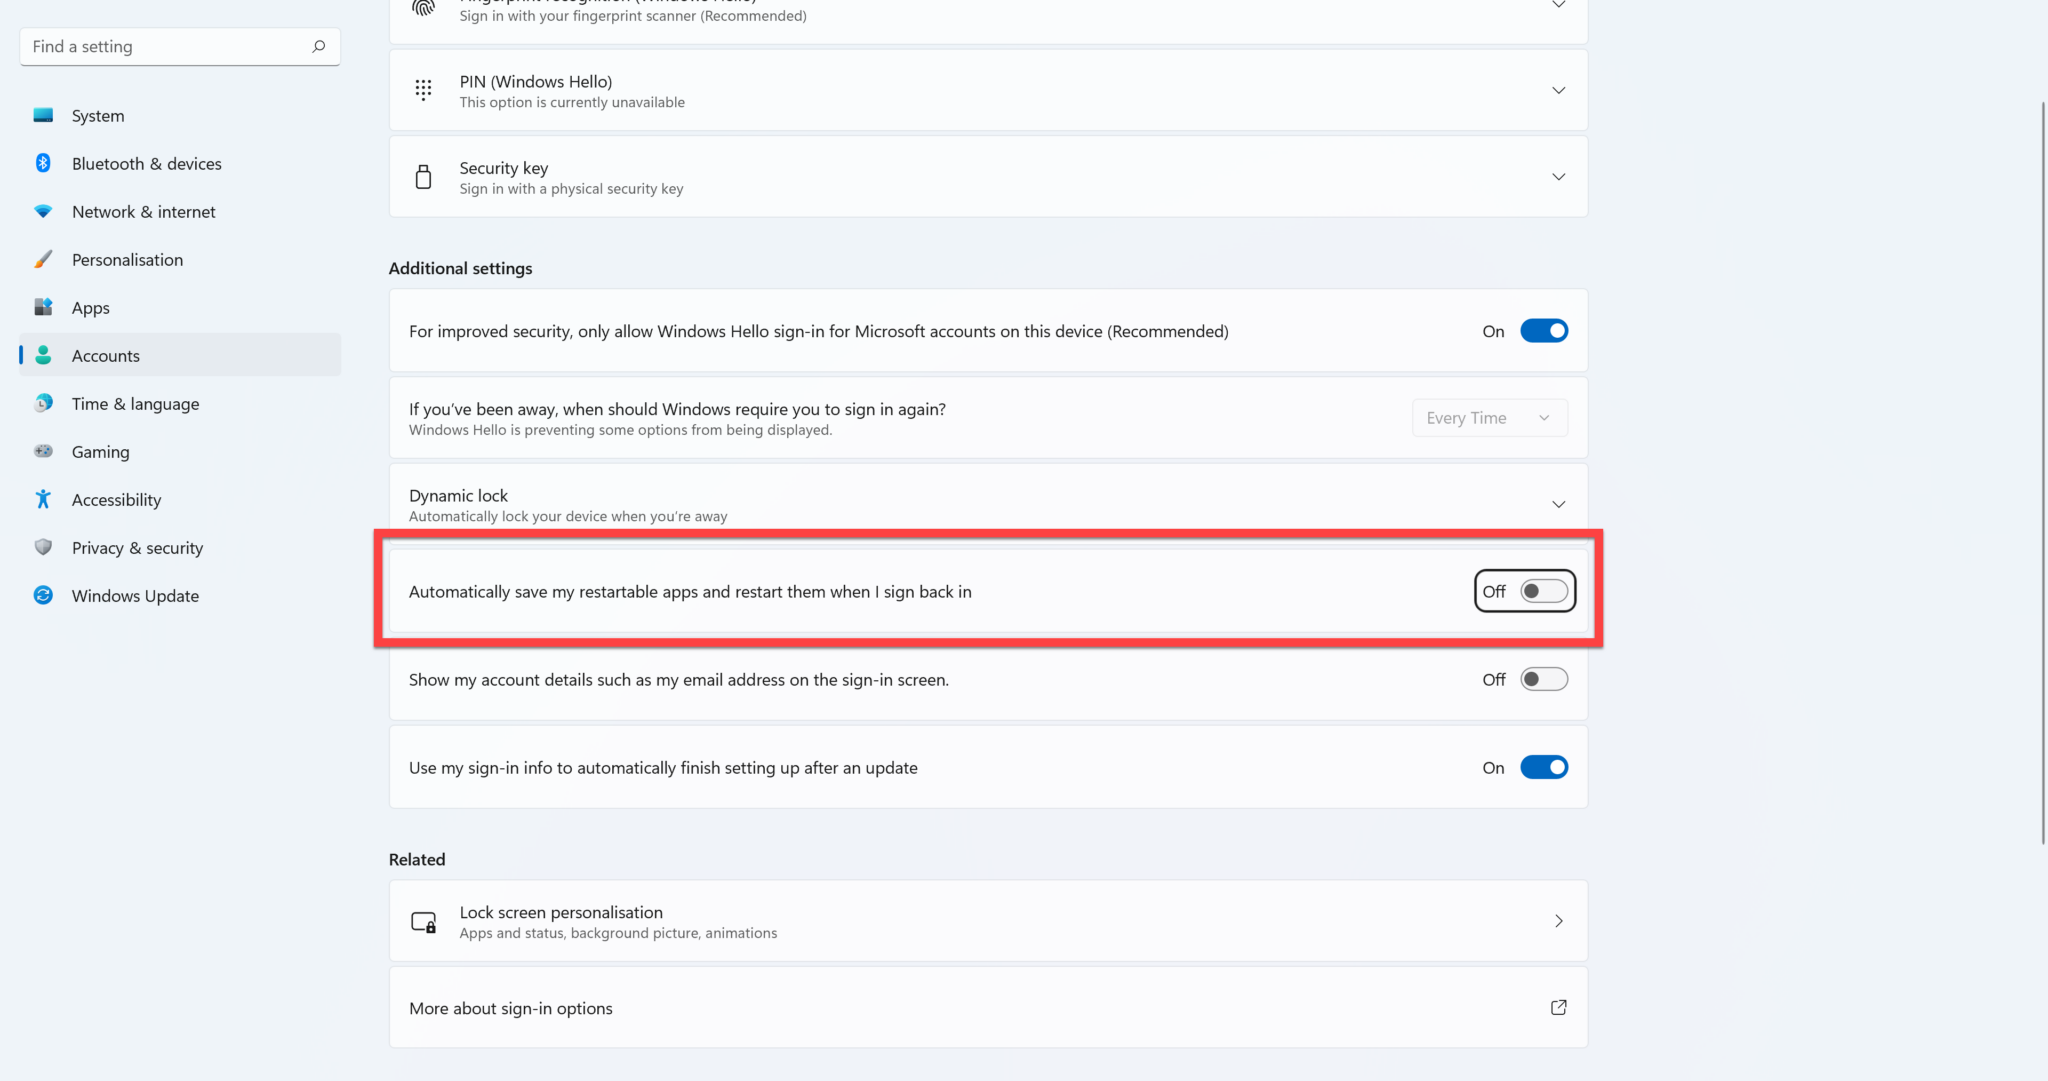The height and width of the screenshot is (1081, 2048).
Task: Click the Windows Update sync icon
Action: [43, 595]
